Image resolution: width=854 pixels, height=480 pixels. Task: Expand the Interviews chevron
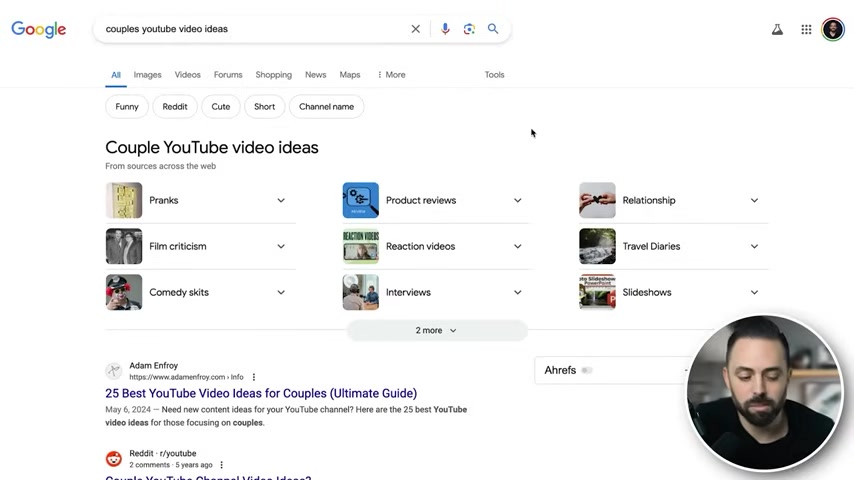click(x=517, y=293)
